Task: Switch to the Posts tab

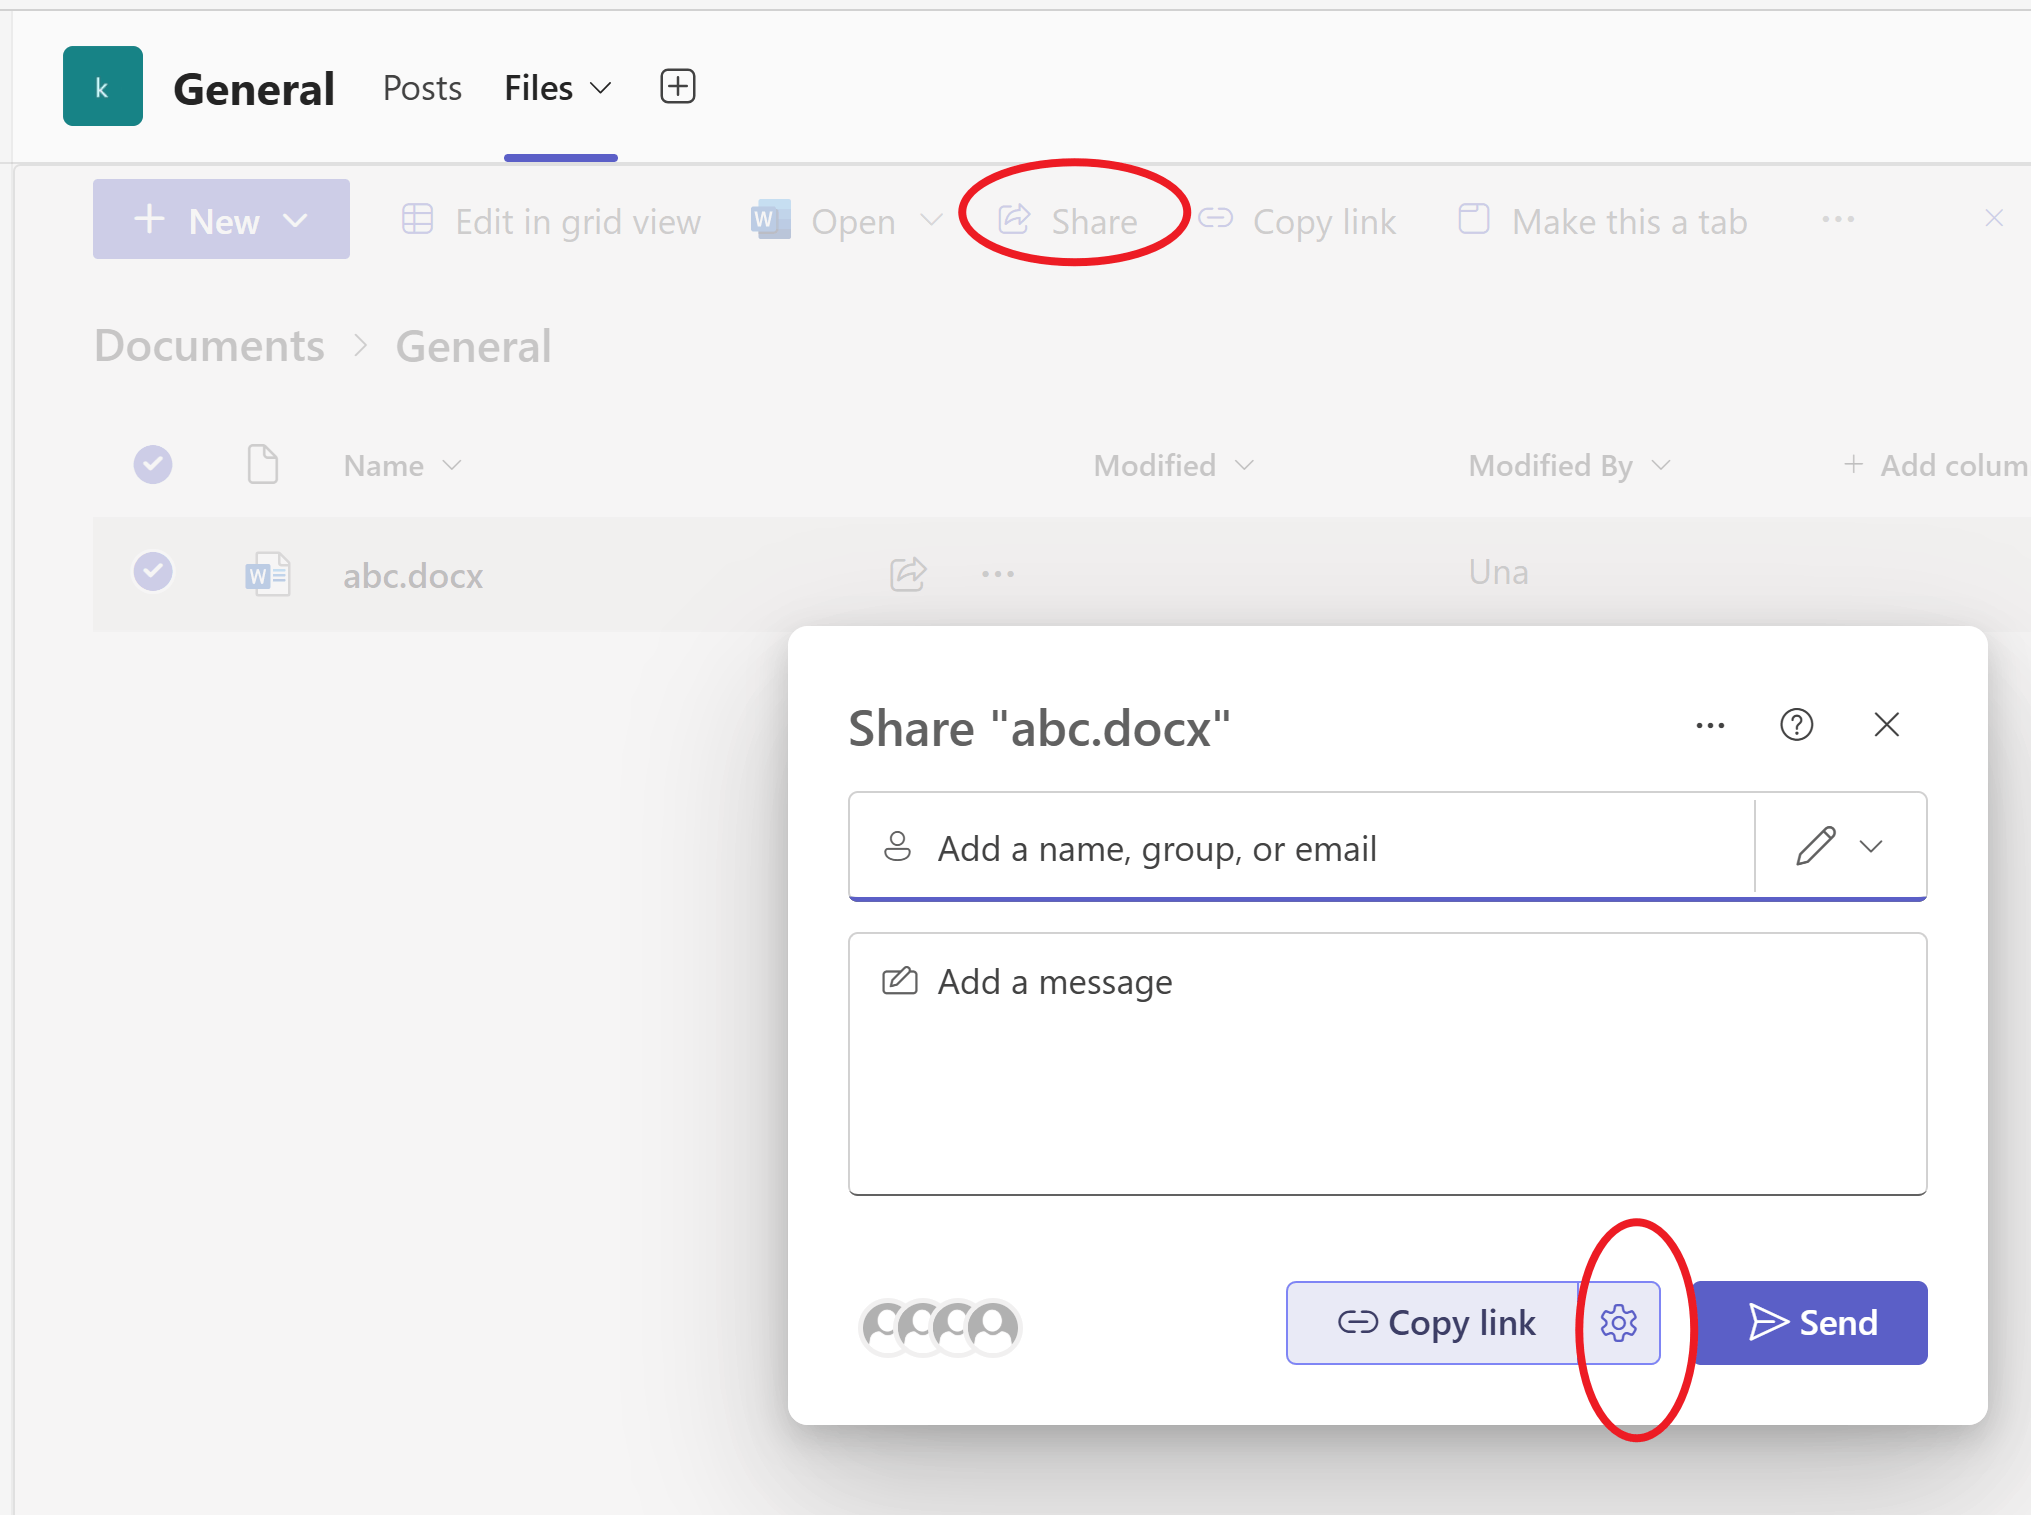Action: click(422, 88)
